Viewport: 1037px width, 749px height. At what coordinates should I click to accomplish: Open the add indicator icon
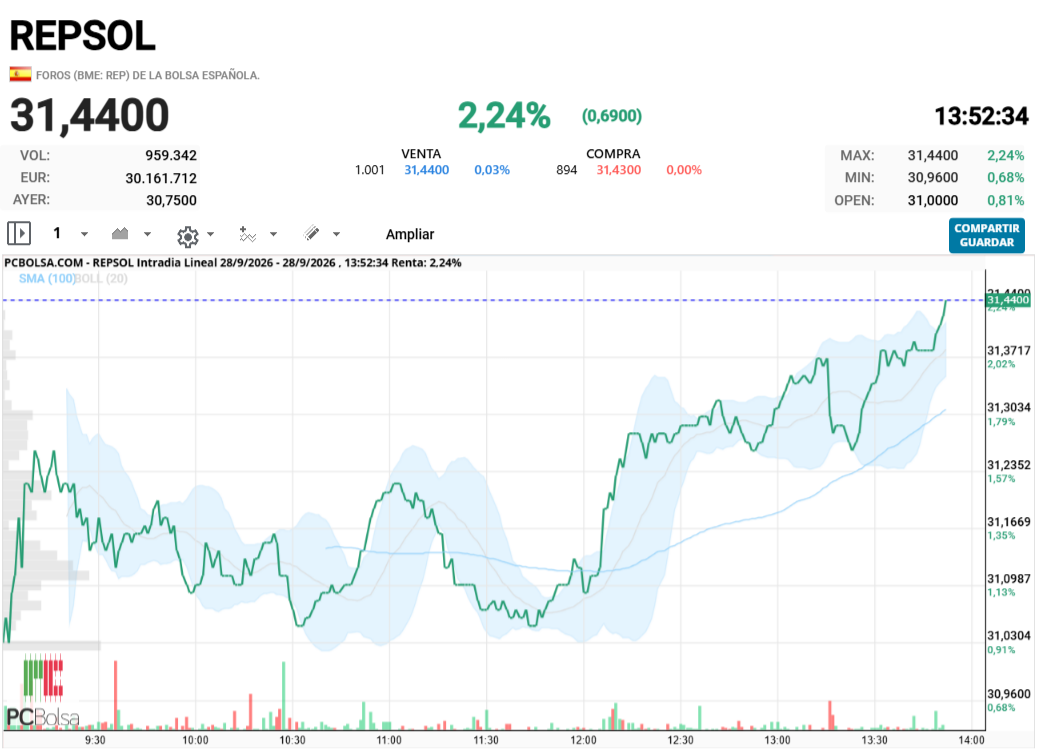click(247, 234)
